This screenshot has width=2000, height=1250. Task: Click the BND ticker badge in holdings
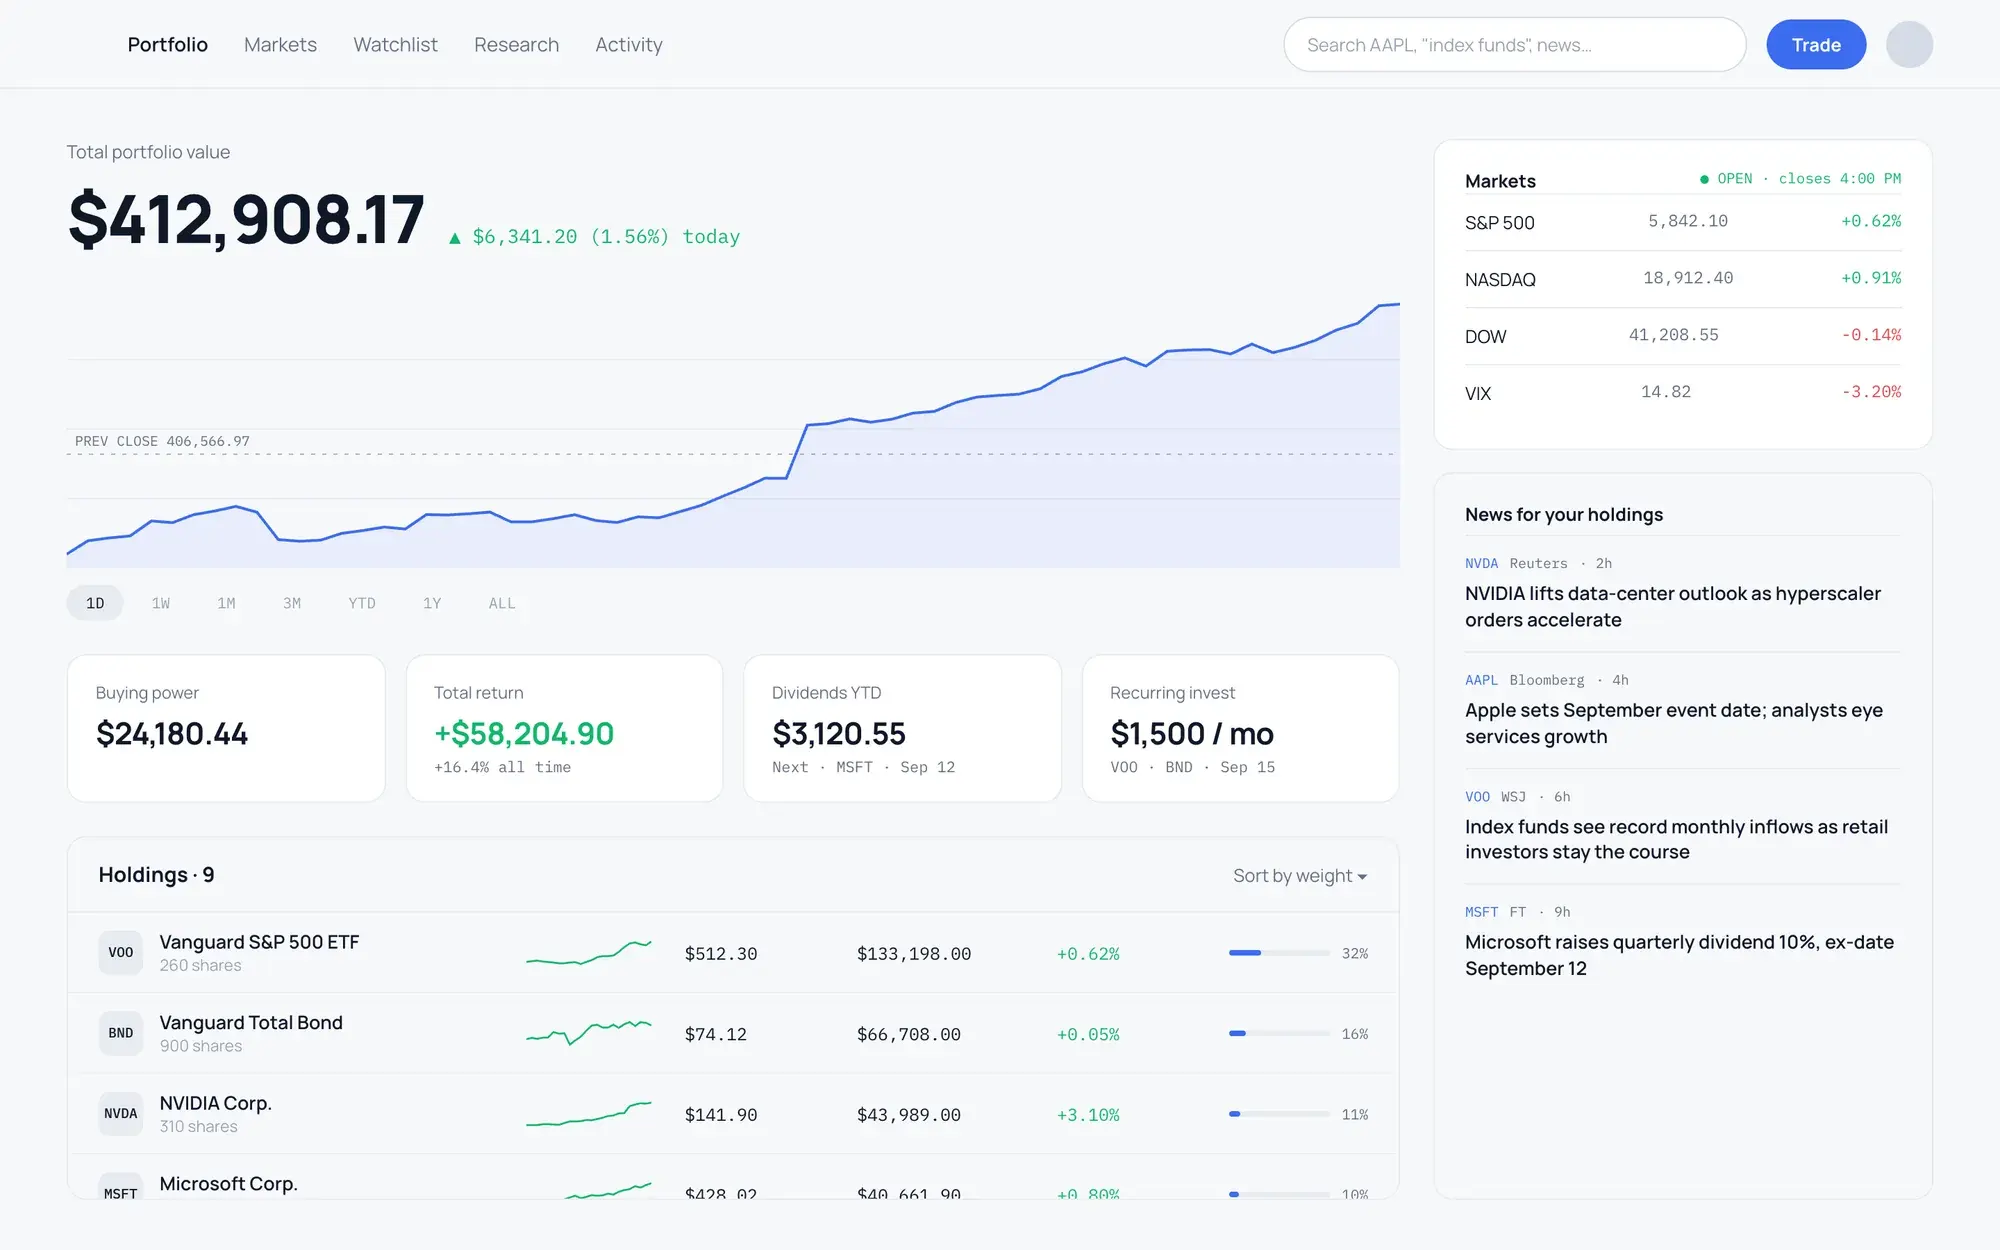point(120,1033)
